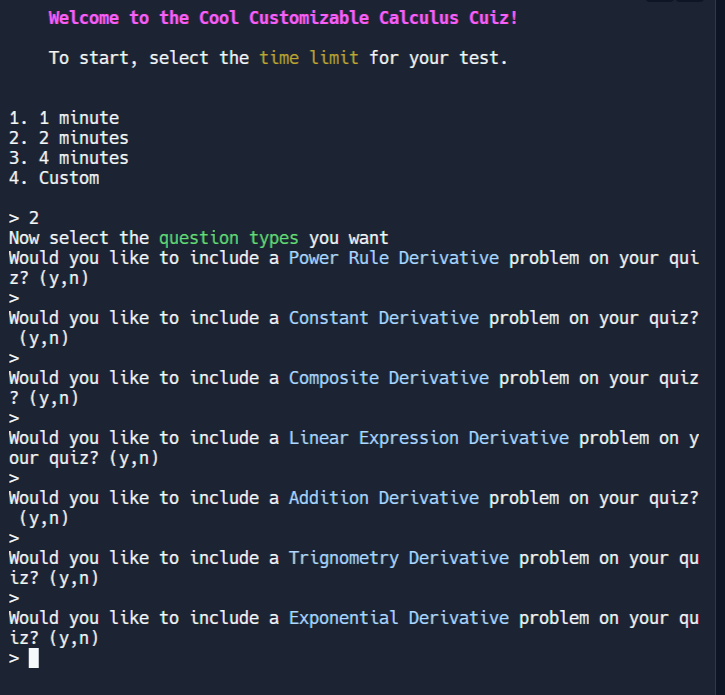Click the "Power Rule Derivative" highlighted text
Screen dimensions: 725x695
[x=393, y=258]
